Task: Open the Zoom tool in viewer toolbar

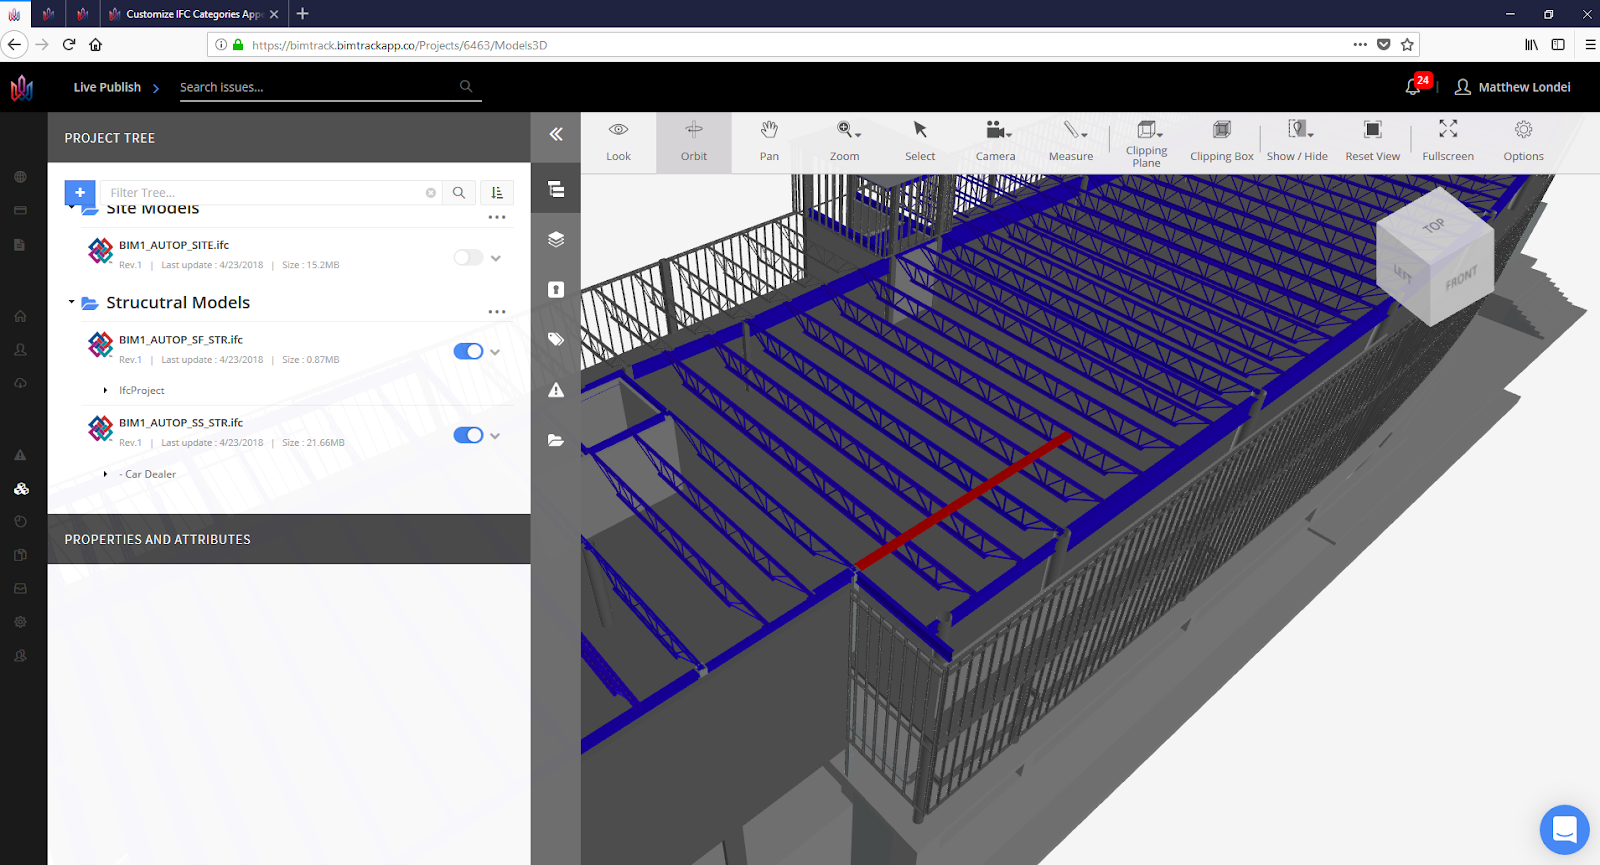Action: pyautogui.click(x=845, y=142)
